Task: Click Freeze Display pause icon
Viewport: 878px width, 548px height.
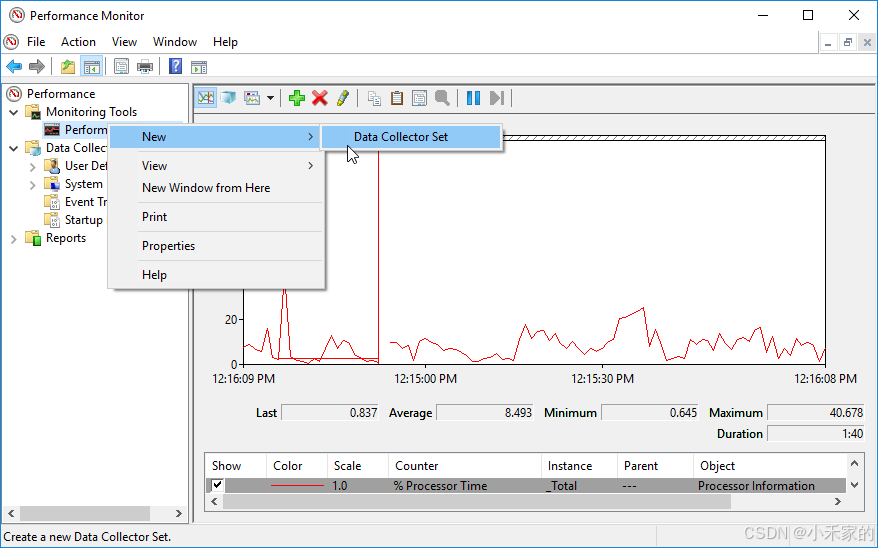Action: 473,98
